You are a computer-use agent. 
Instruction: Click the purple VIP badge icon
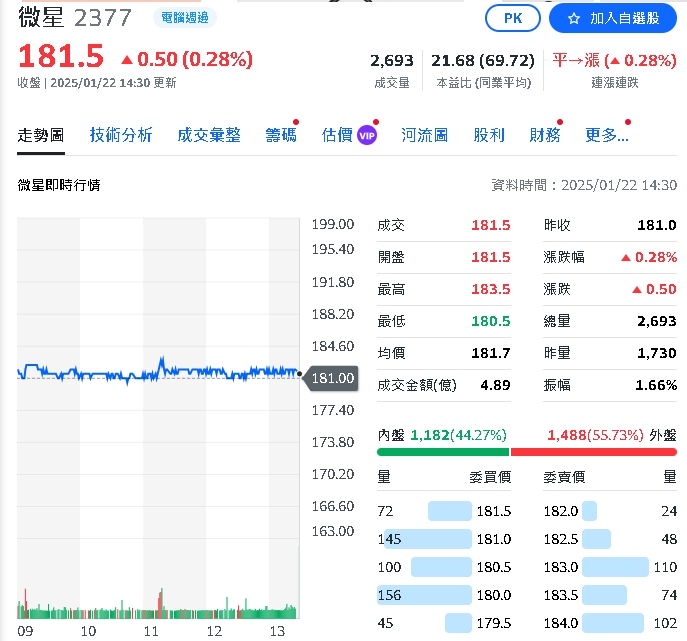click(367, 135)
